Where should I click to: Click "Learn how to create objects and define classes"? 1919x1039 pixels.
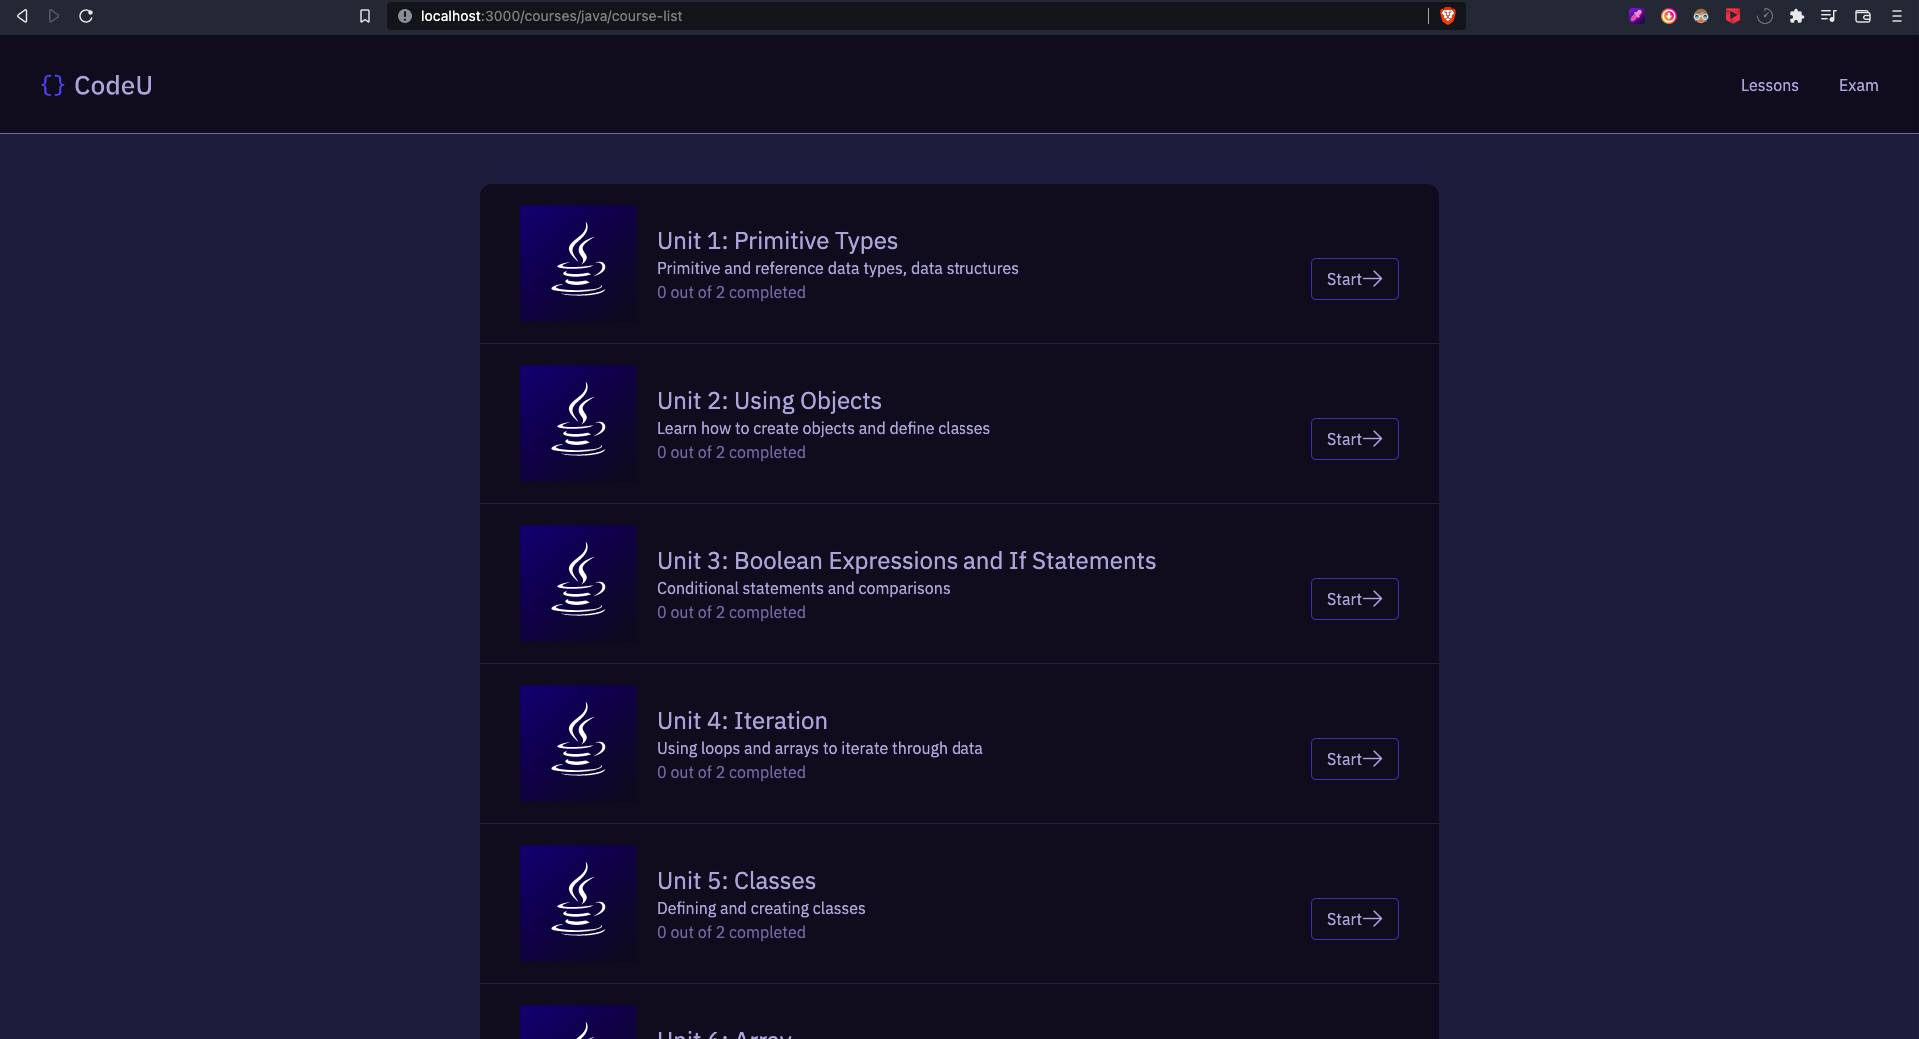click(823, 428)
